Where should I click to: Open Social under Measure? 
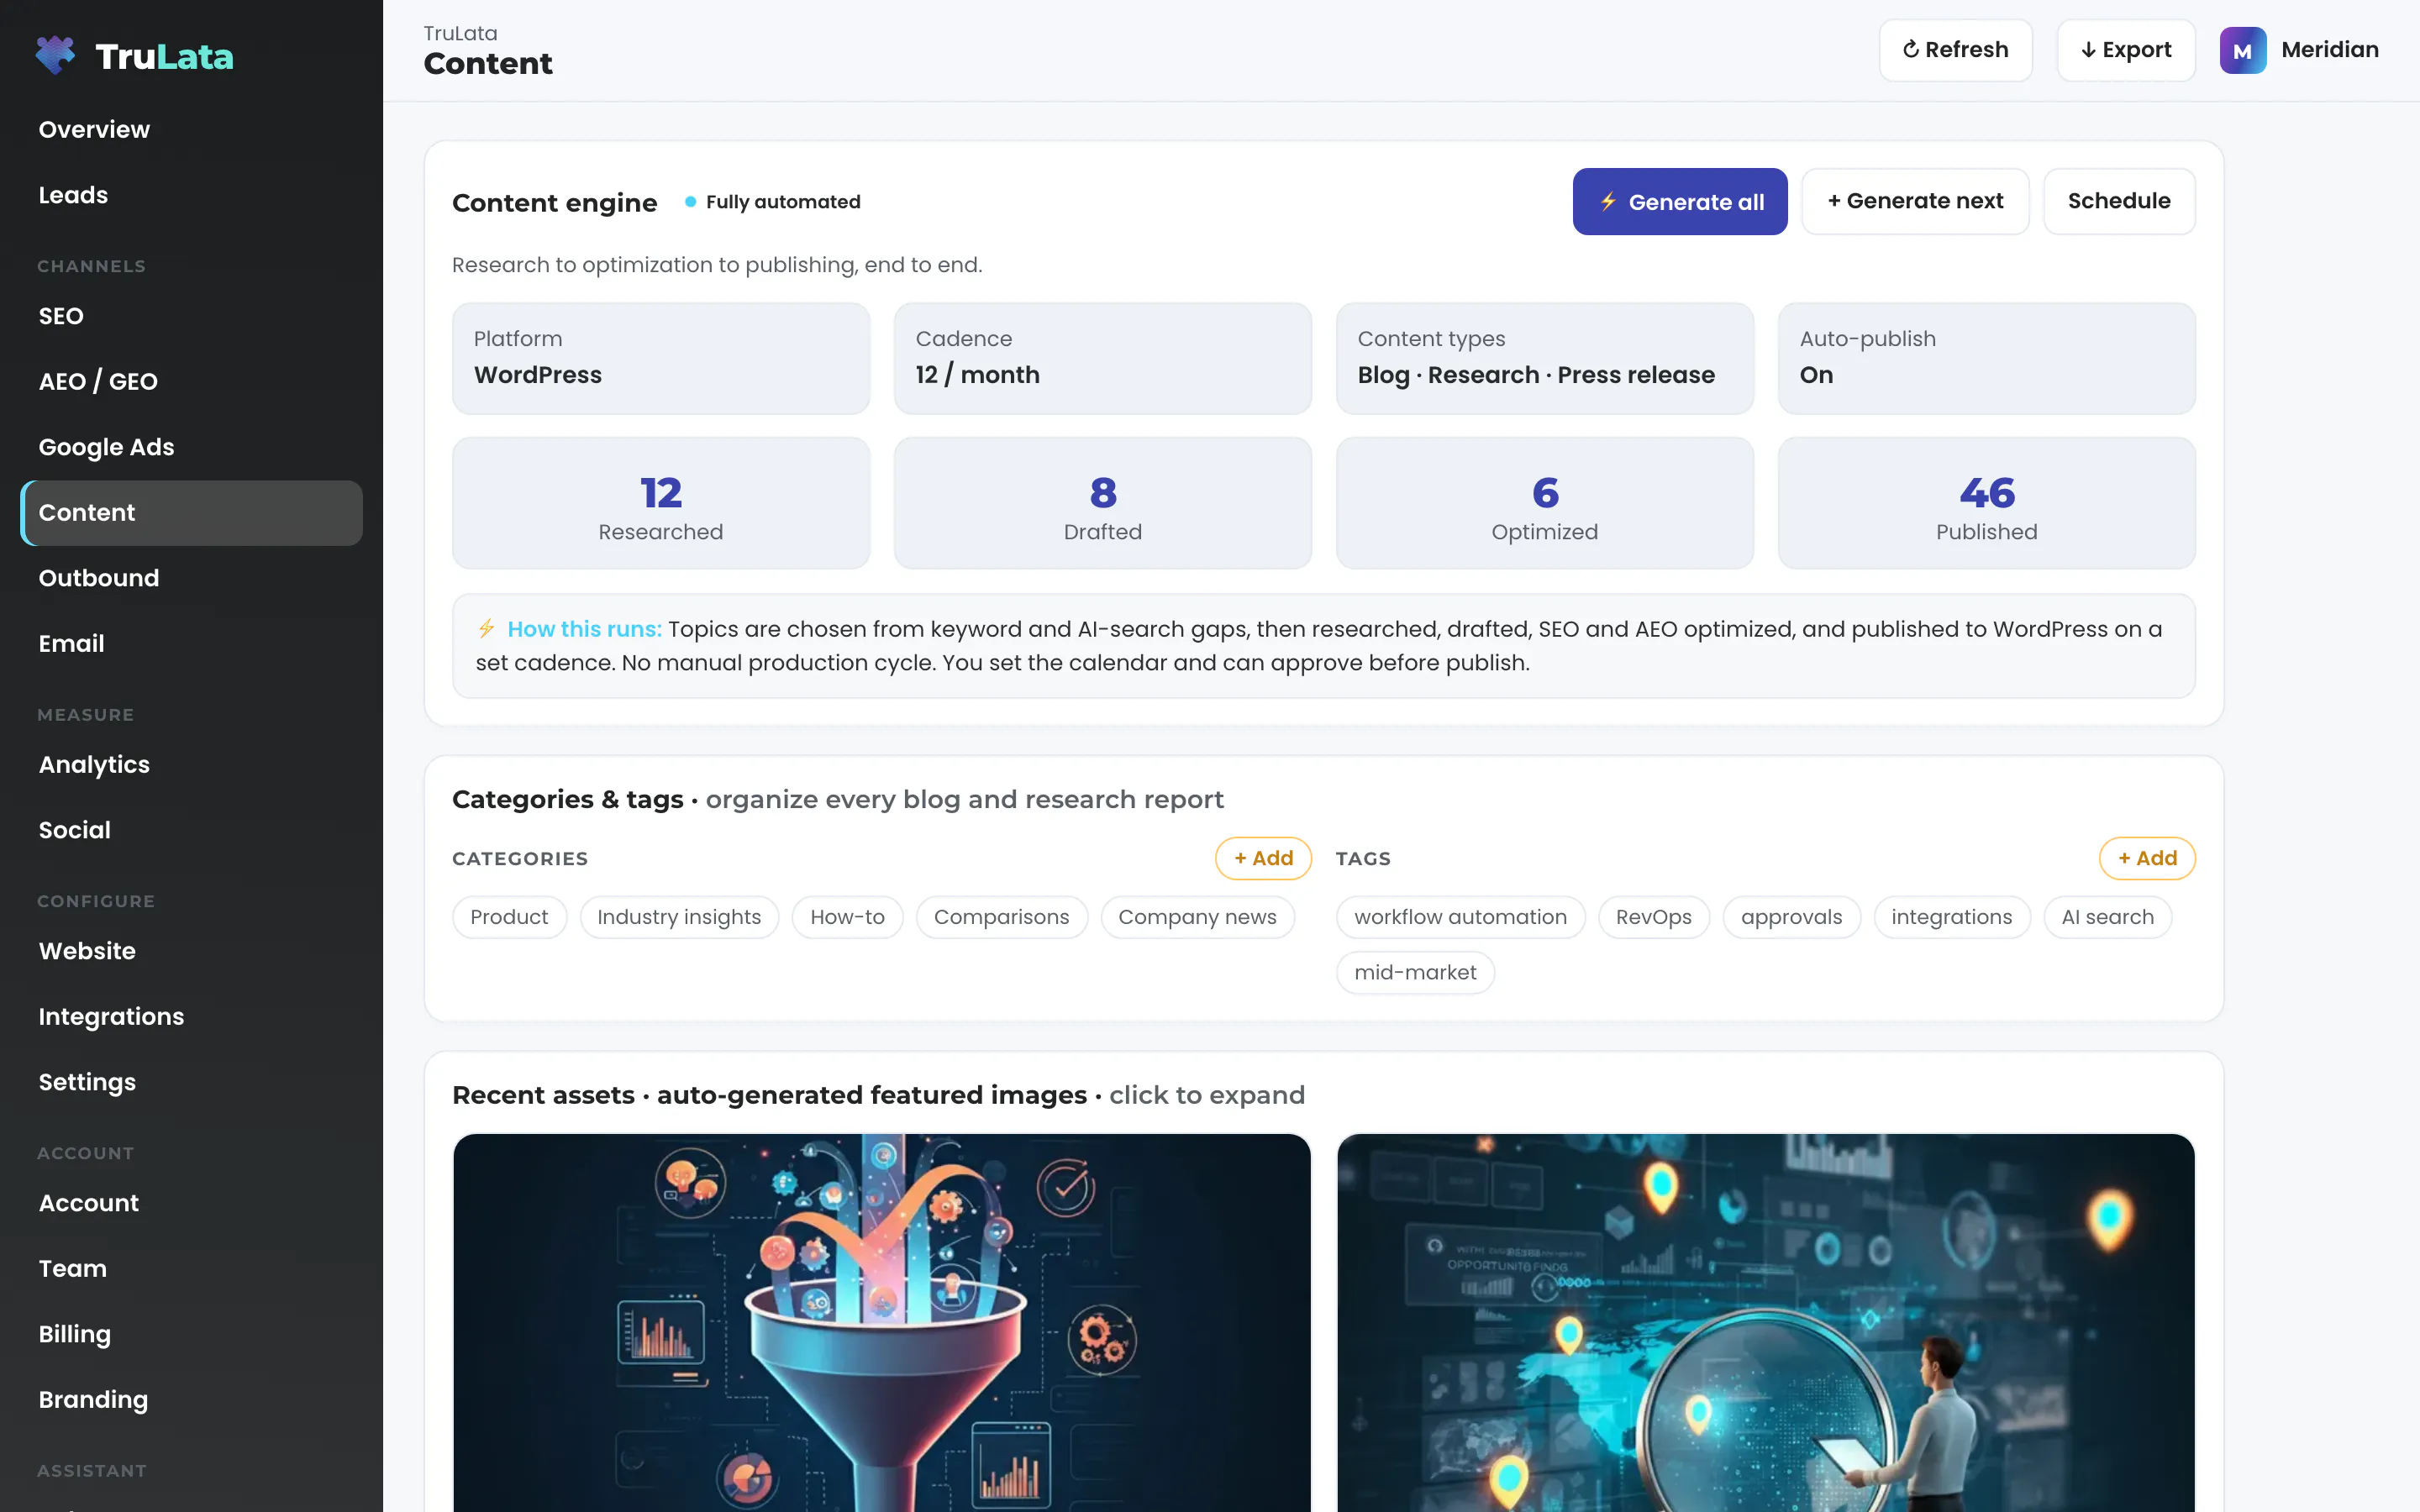coord(191,830)
